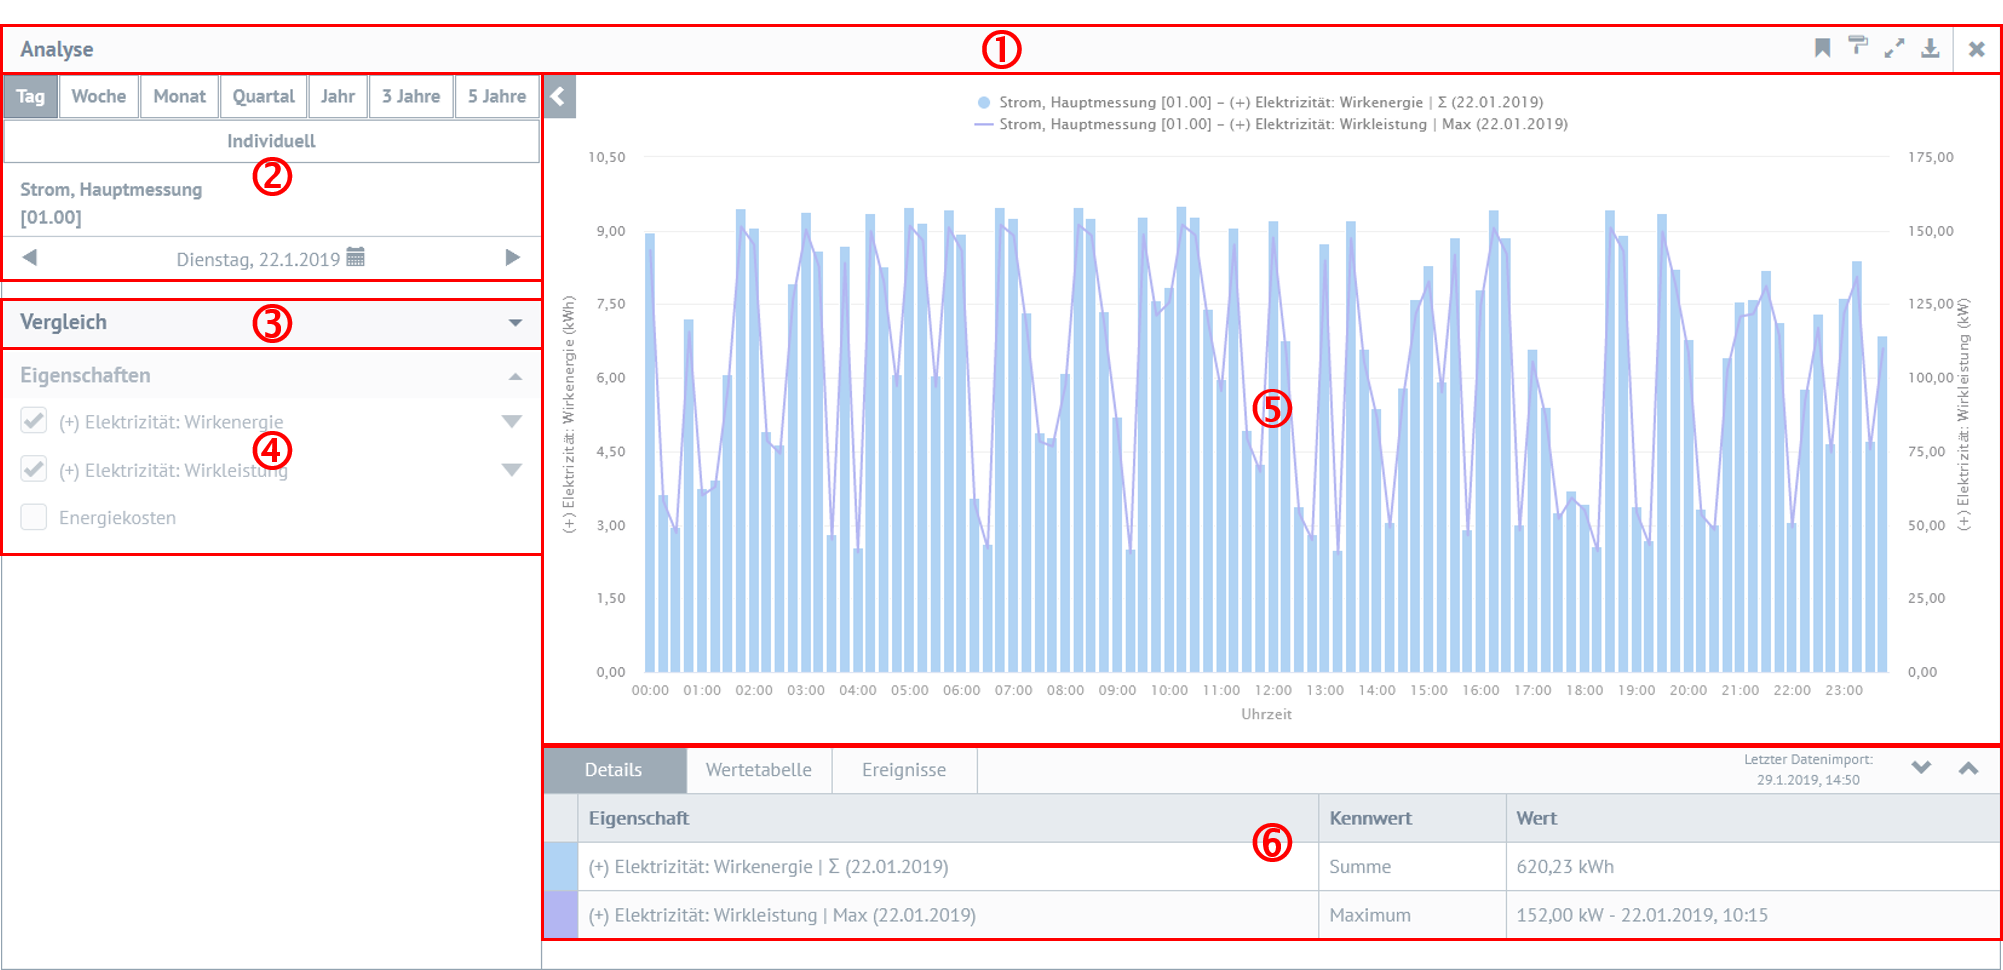Uncheck the Elektrizität: Wirkleistung checkbox
This screenshot has width=2003, height=970.
point(34,469)
